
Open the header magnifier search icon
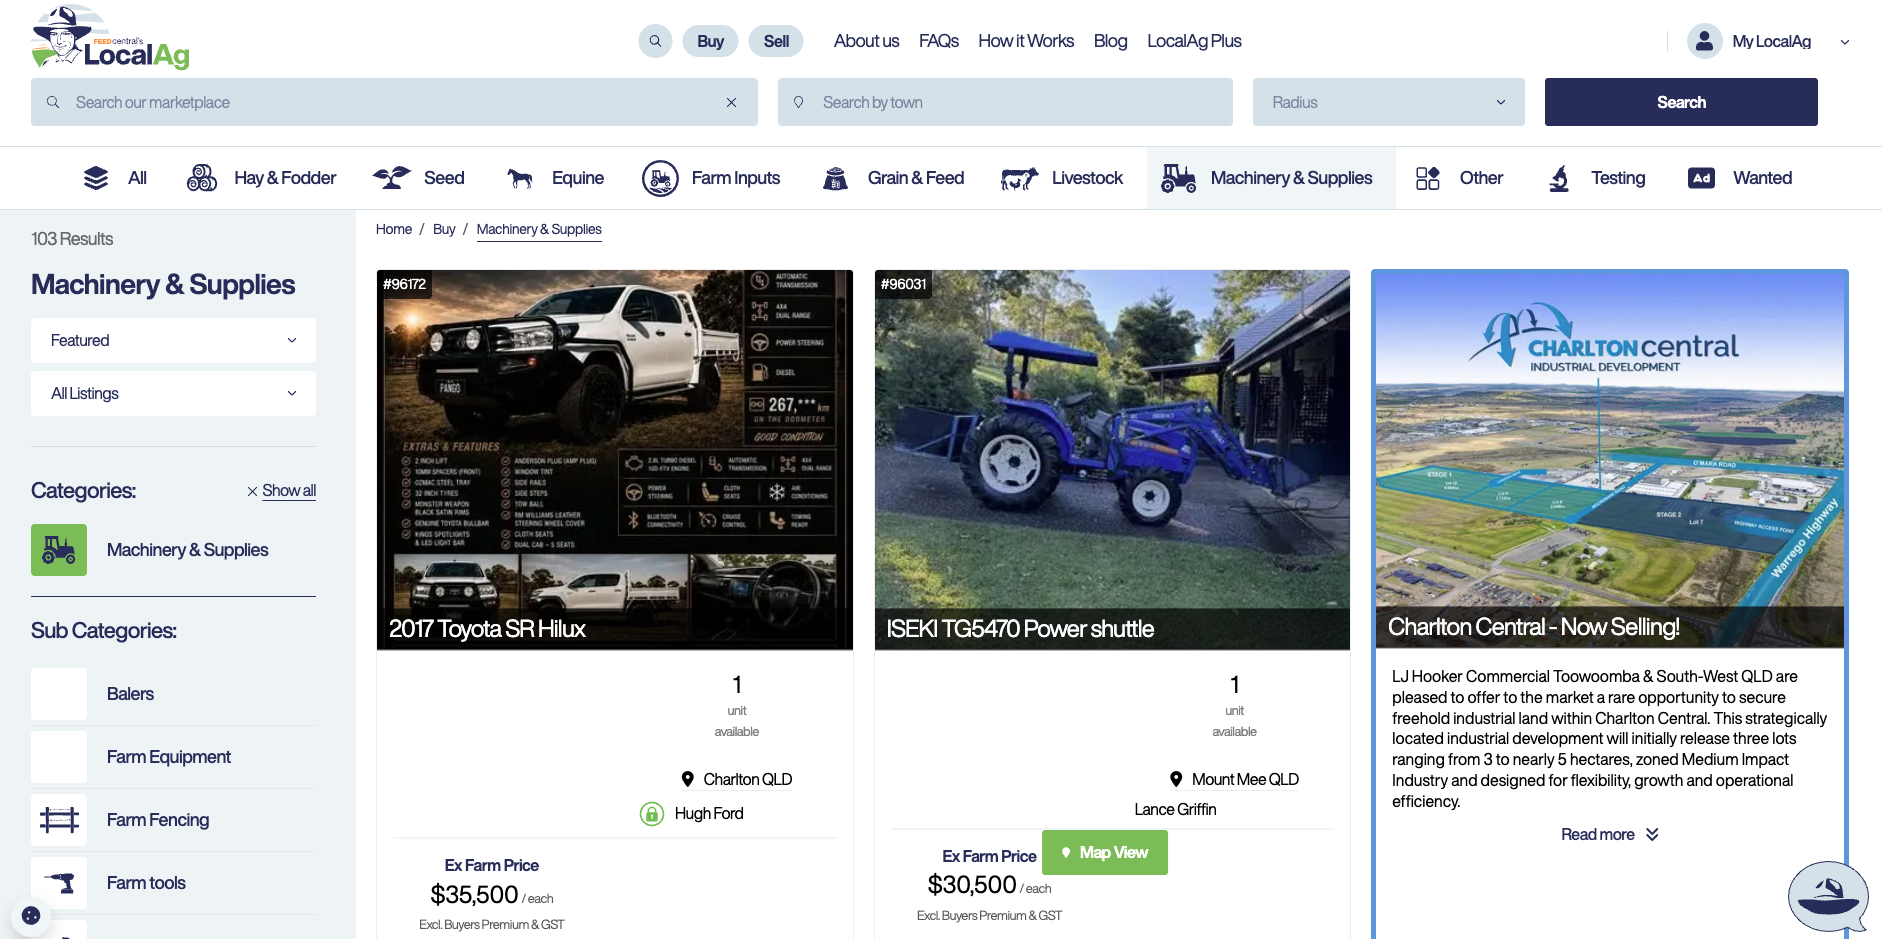click(x=655, y=41)
